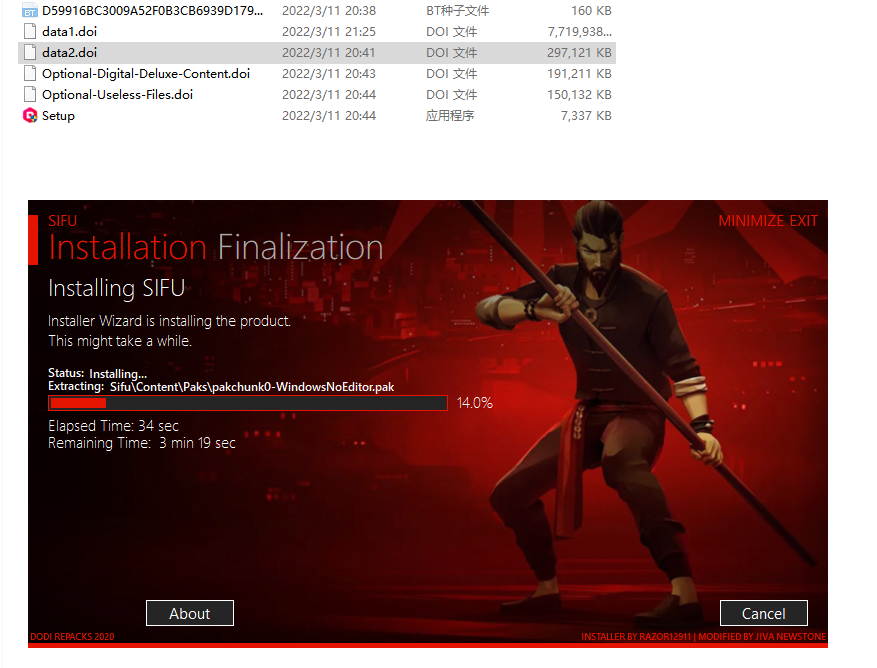This screenshot has height=668, width=877.
Task: Click the Optional-Useless-Files.doi file icon
Action: [x=30, y=95]
